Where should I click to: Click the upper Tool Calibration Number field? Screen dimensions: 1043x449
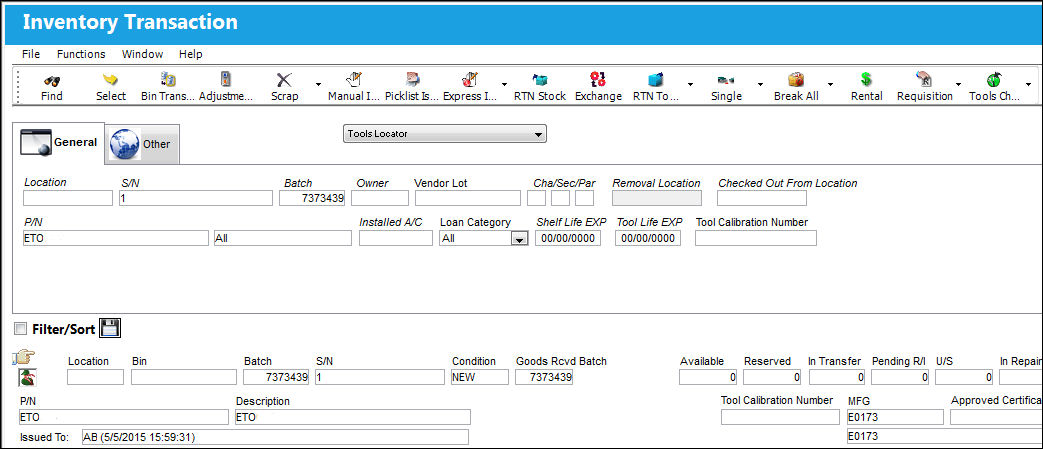[756, 238]
